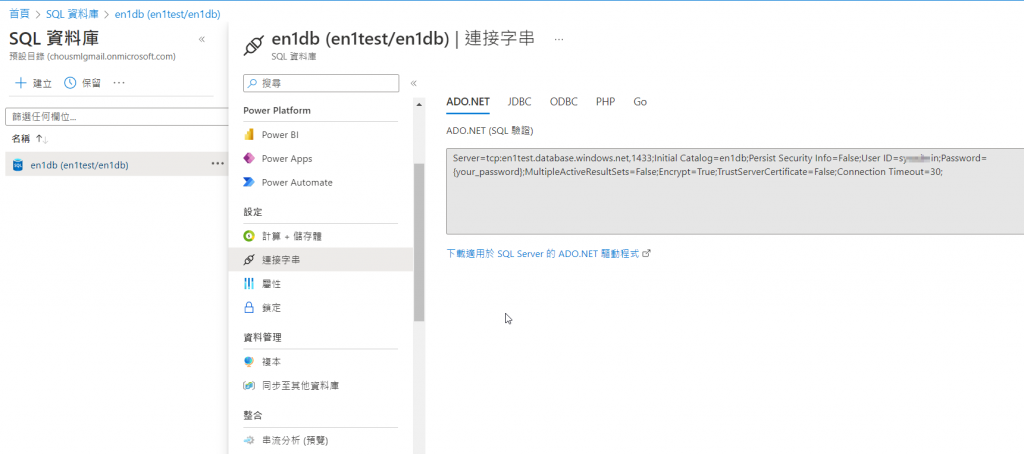Click the compute and storage icon
This screenshot has height=454, width=1024.
[249, 236]
